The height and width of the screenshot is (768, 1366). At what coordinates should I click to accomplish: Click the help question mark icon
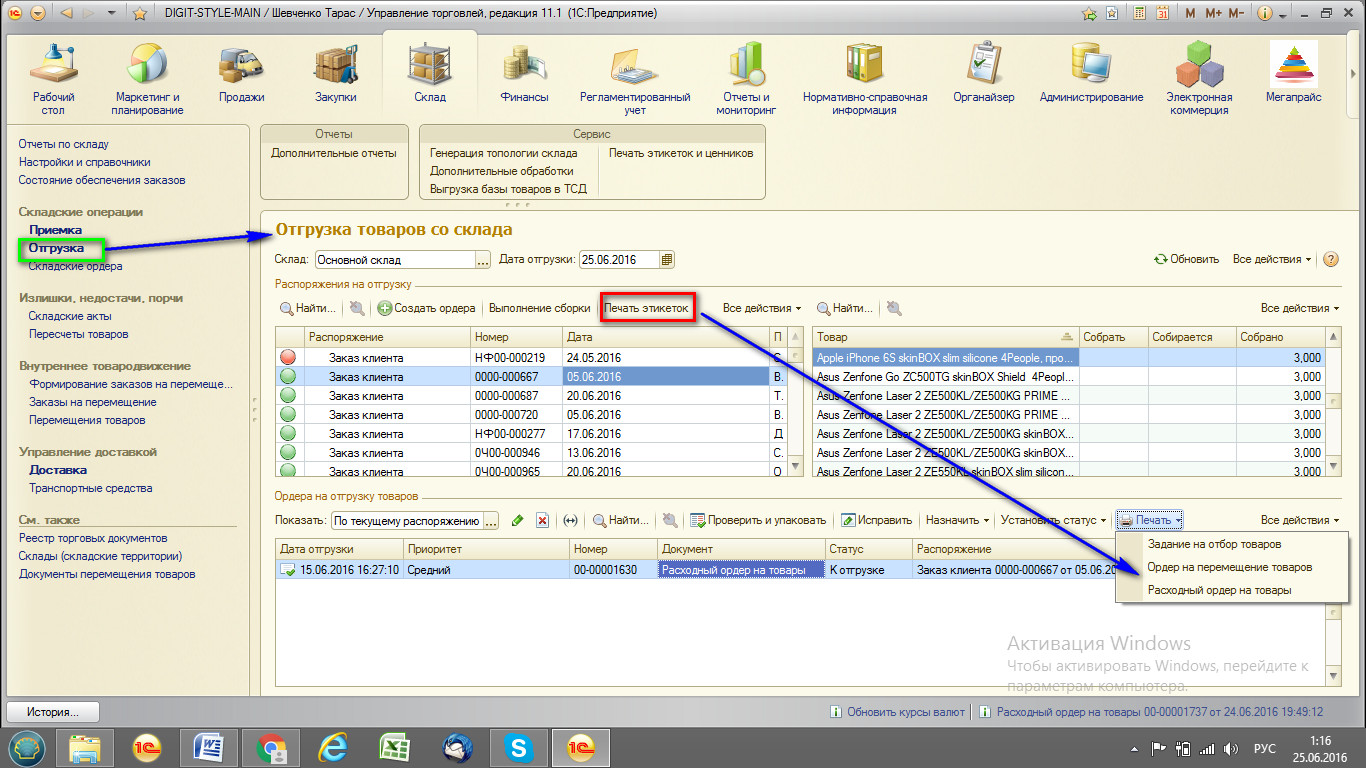pos(1330,259)
